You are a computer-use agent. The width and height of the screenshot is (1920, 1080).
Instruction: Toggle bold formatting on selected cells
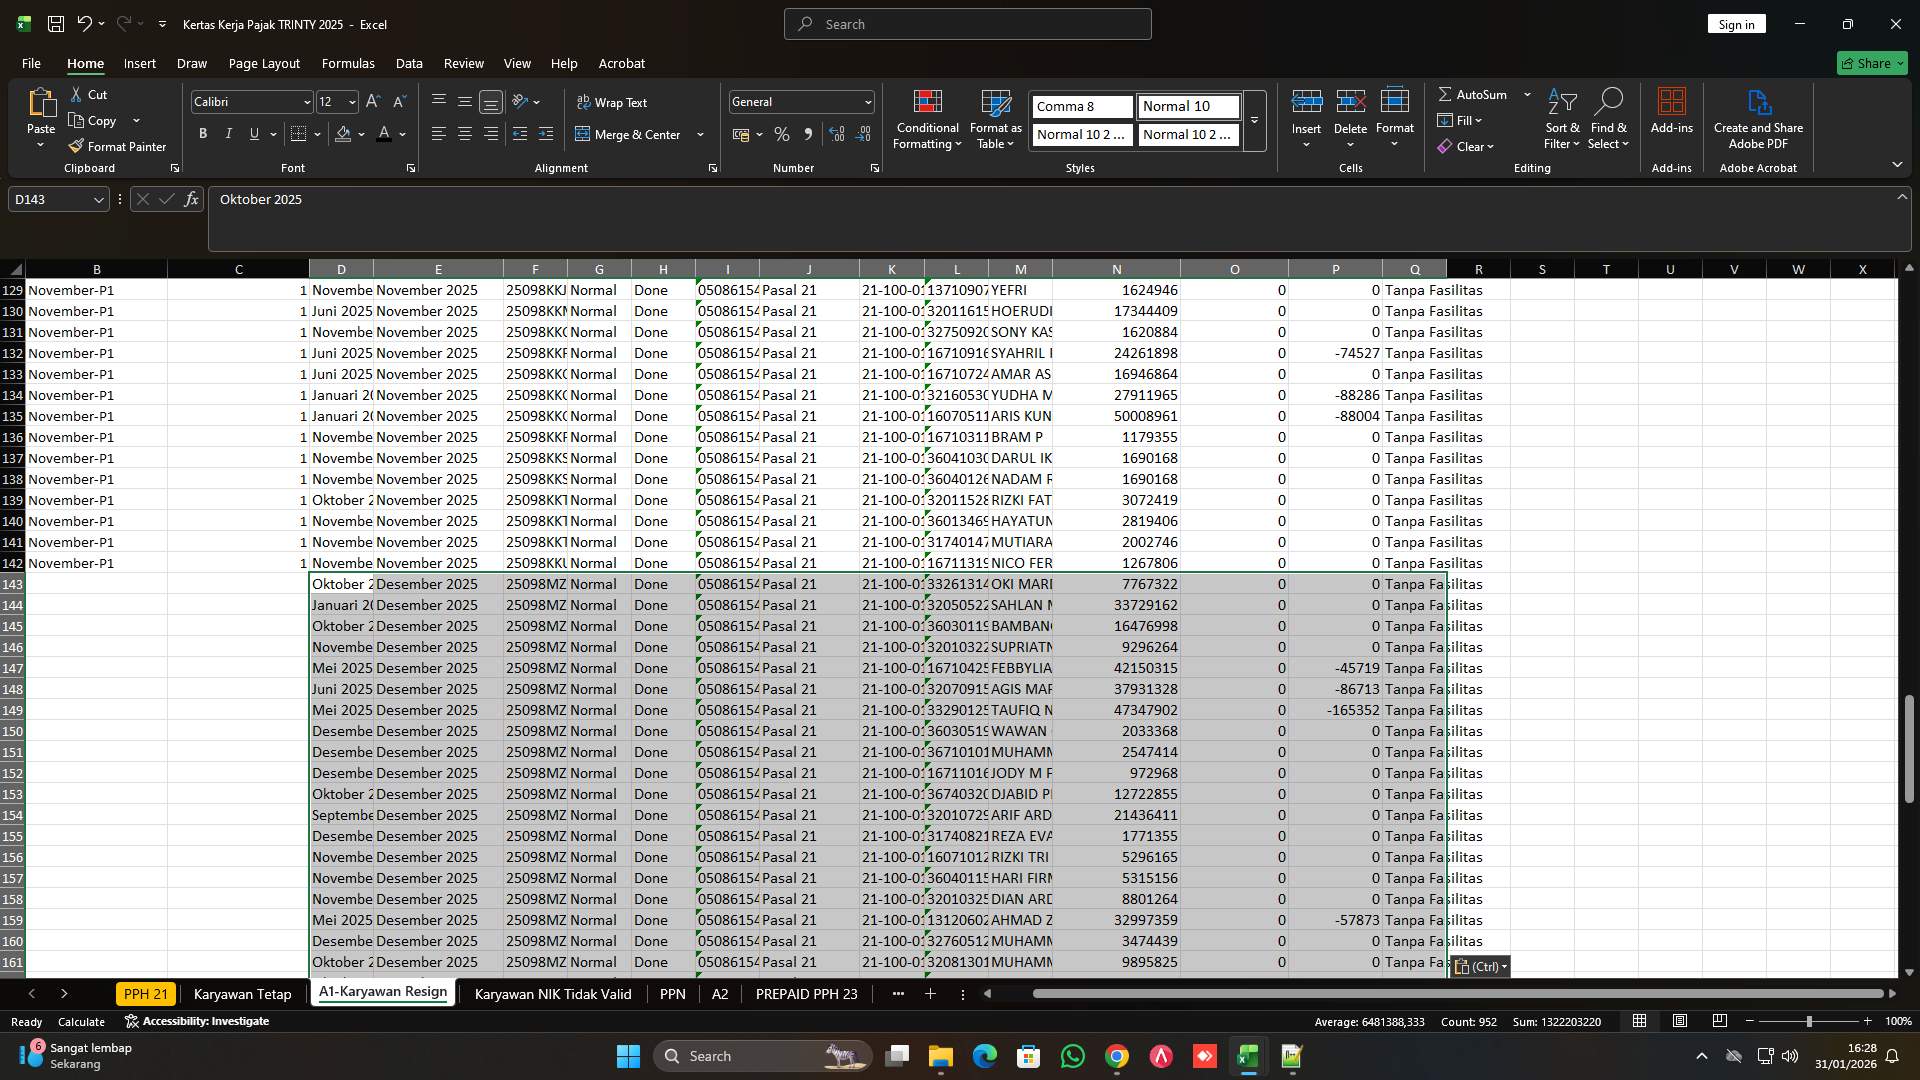click(203, 133)
